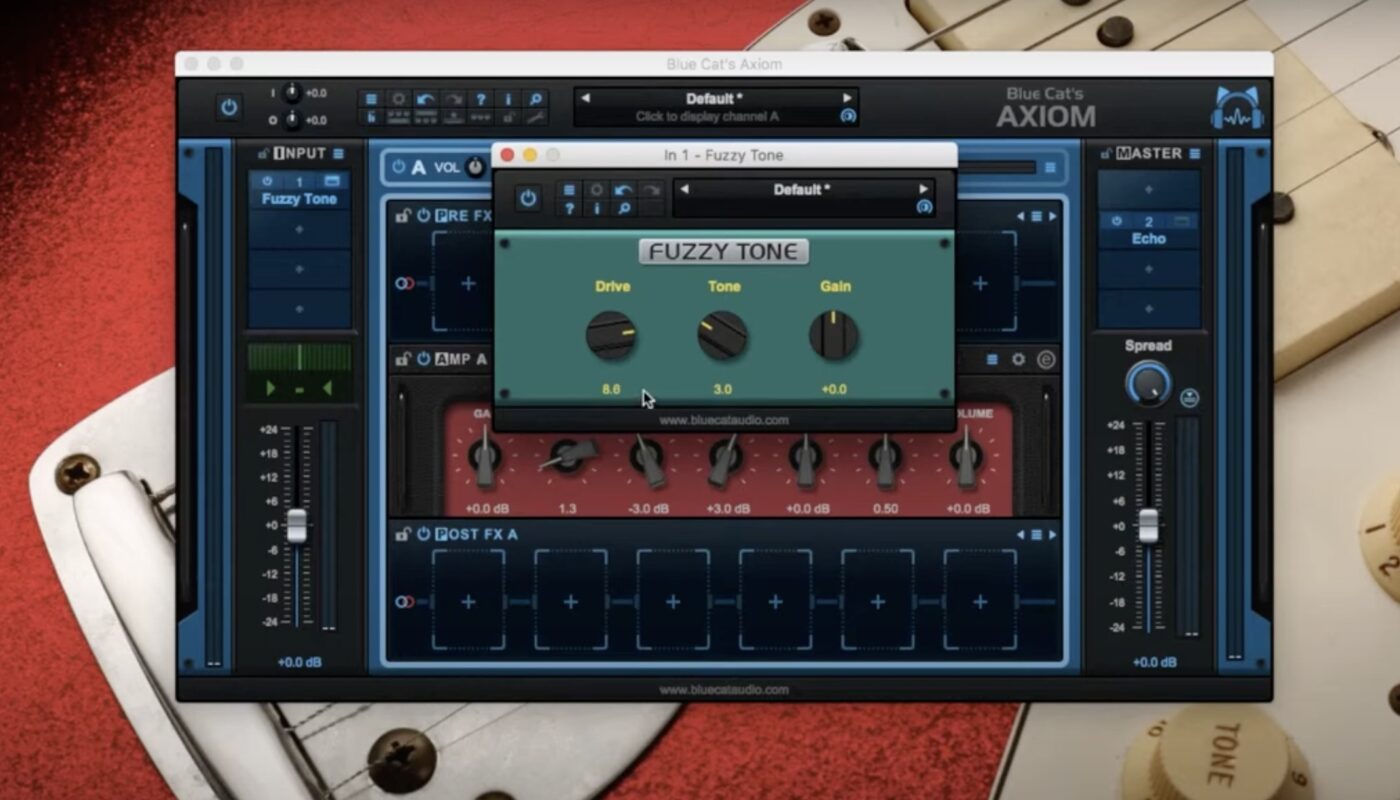Toggle the Post FX A section power
This screenshot has width=1400, height=800.
423,534
